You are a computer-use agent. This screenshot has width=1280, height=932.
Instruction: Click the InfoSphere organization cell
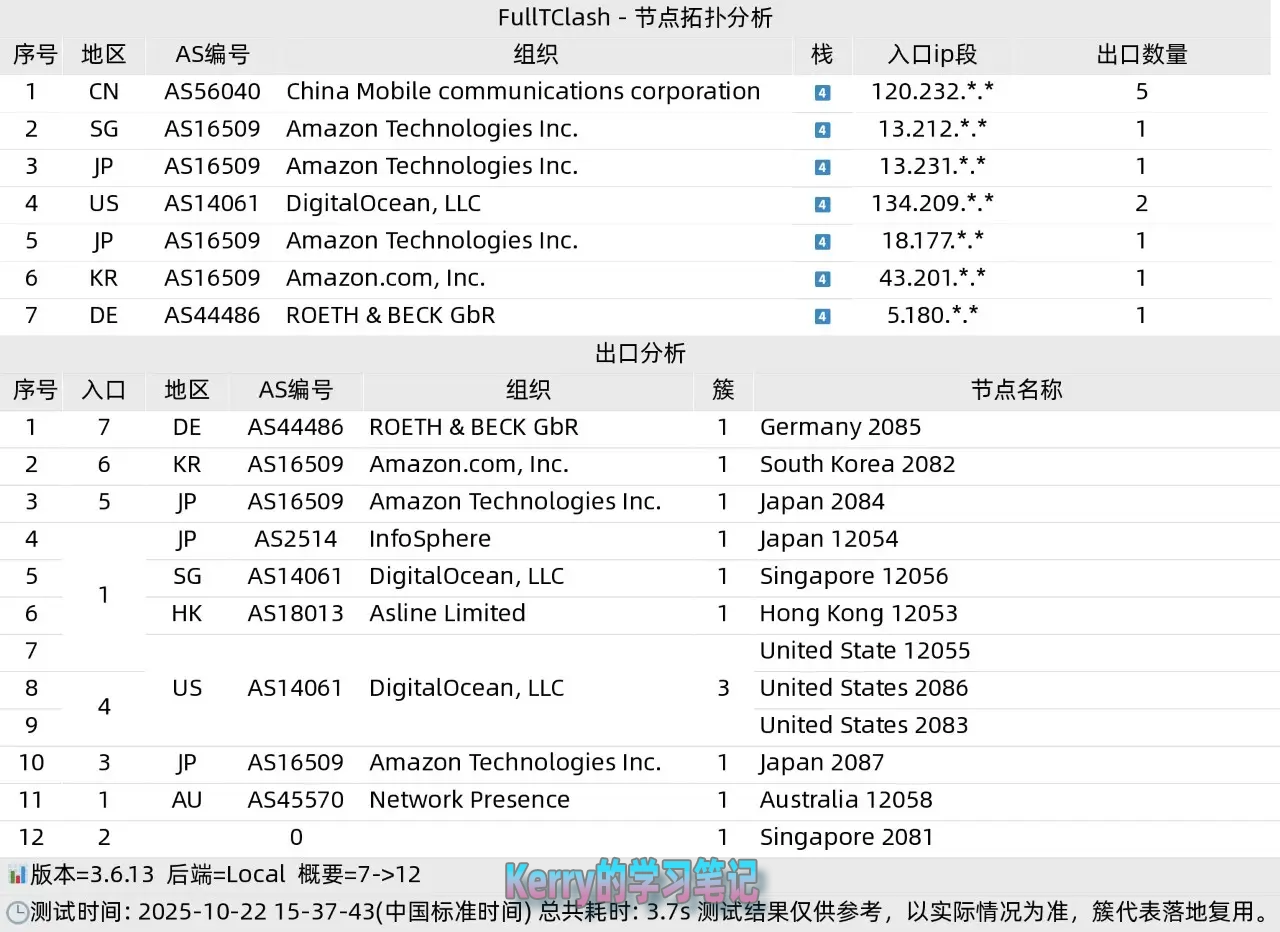[430, 540]
